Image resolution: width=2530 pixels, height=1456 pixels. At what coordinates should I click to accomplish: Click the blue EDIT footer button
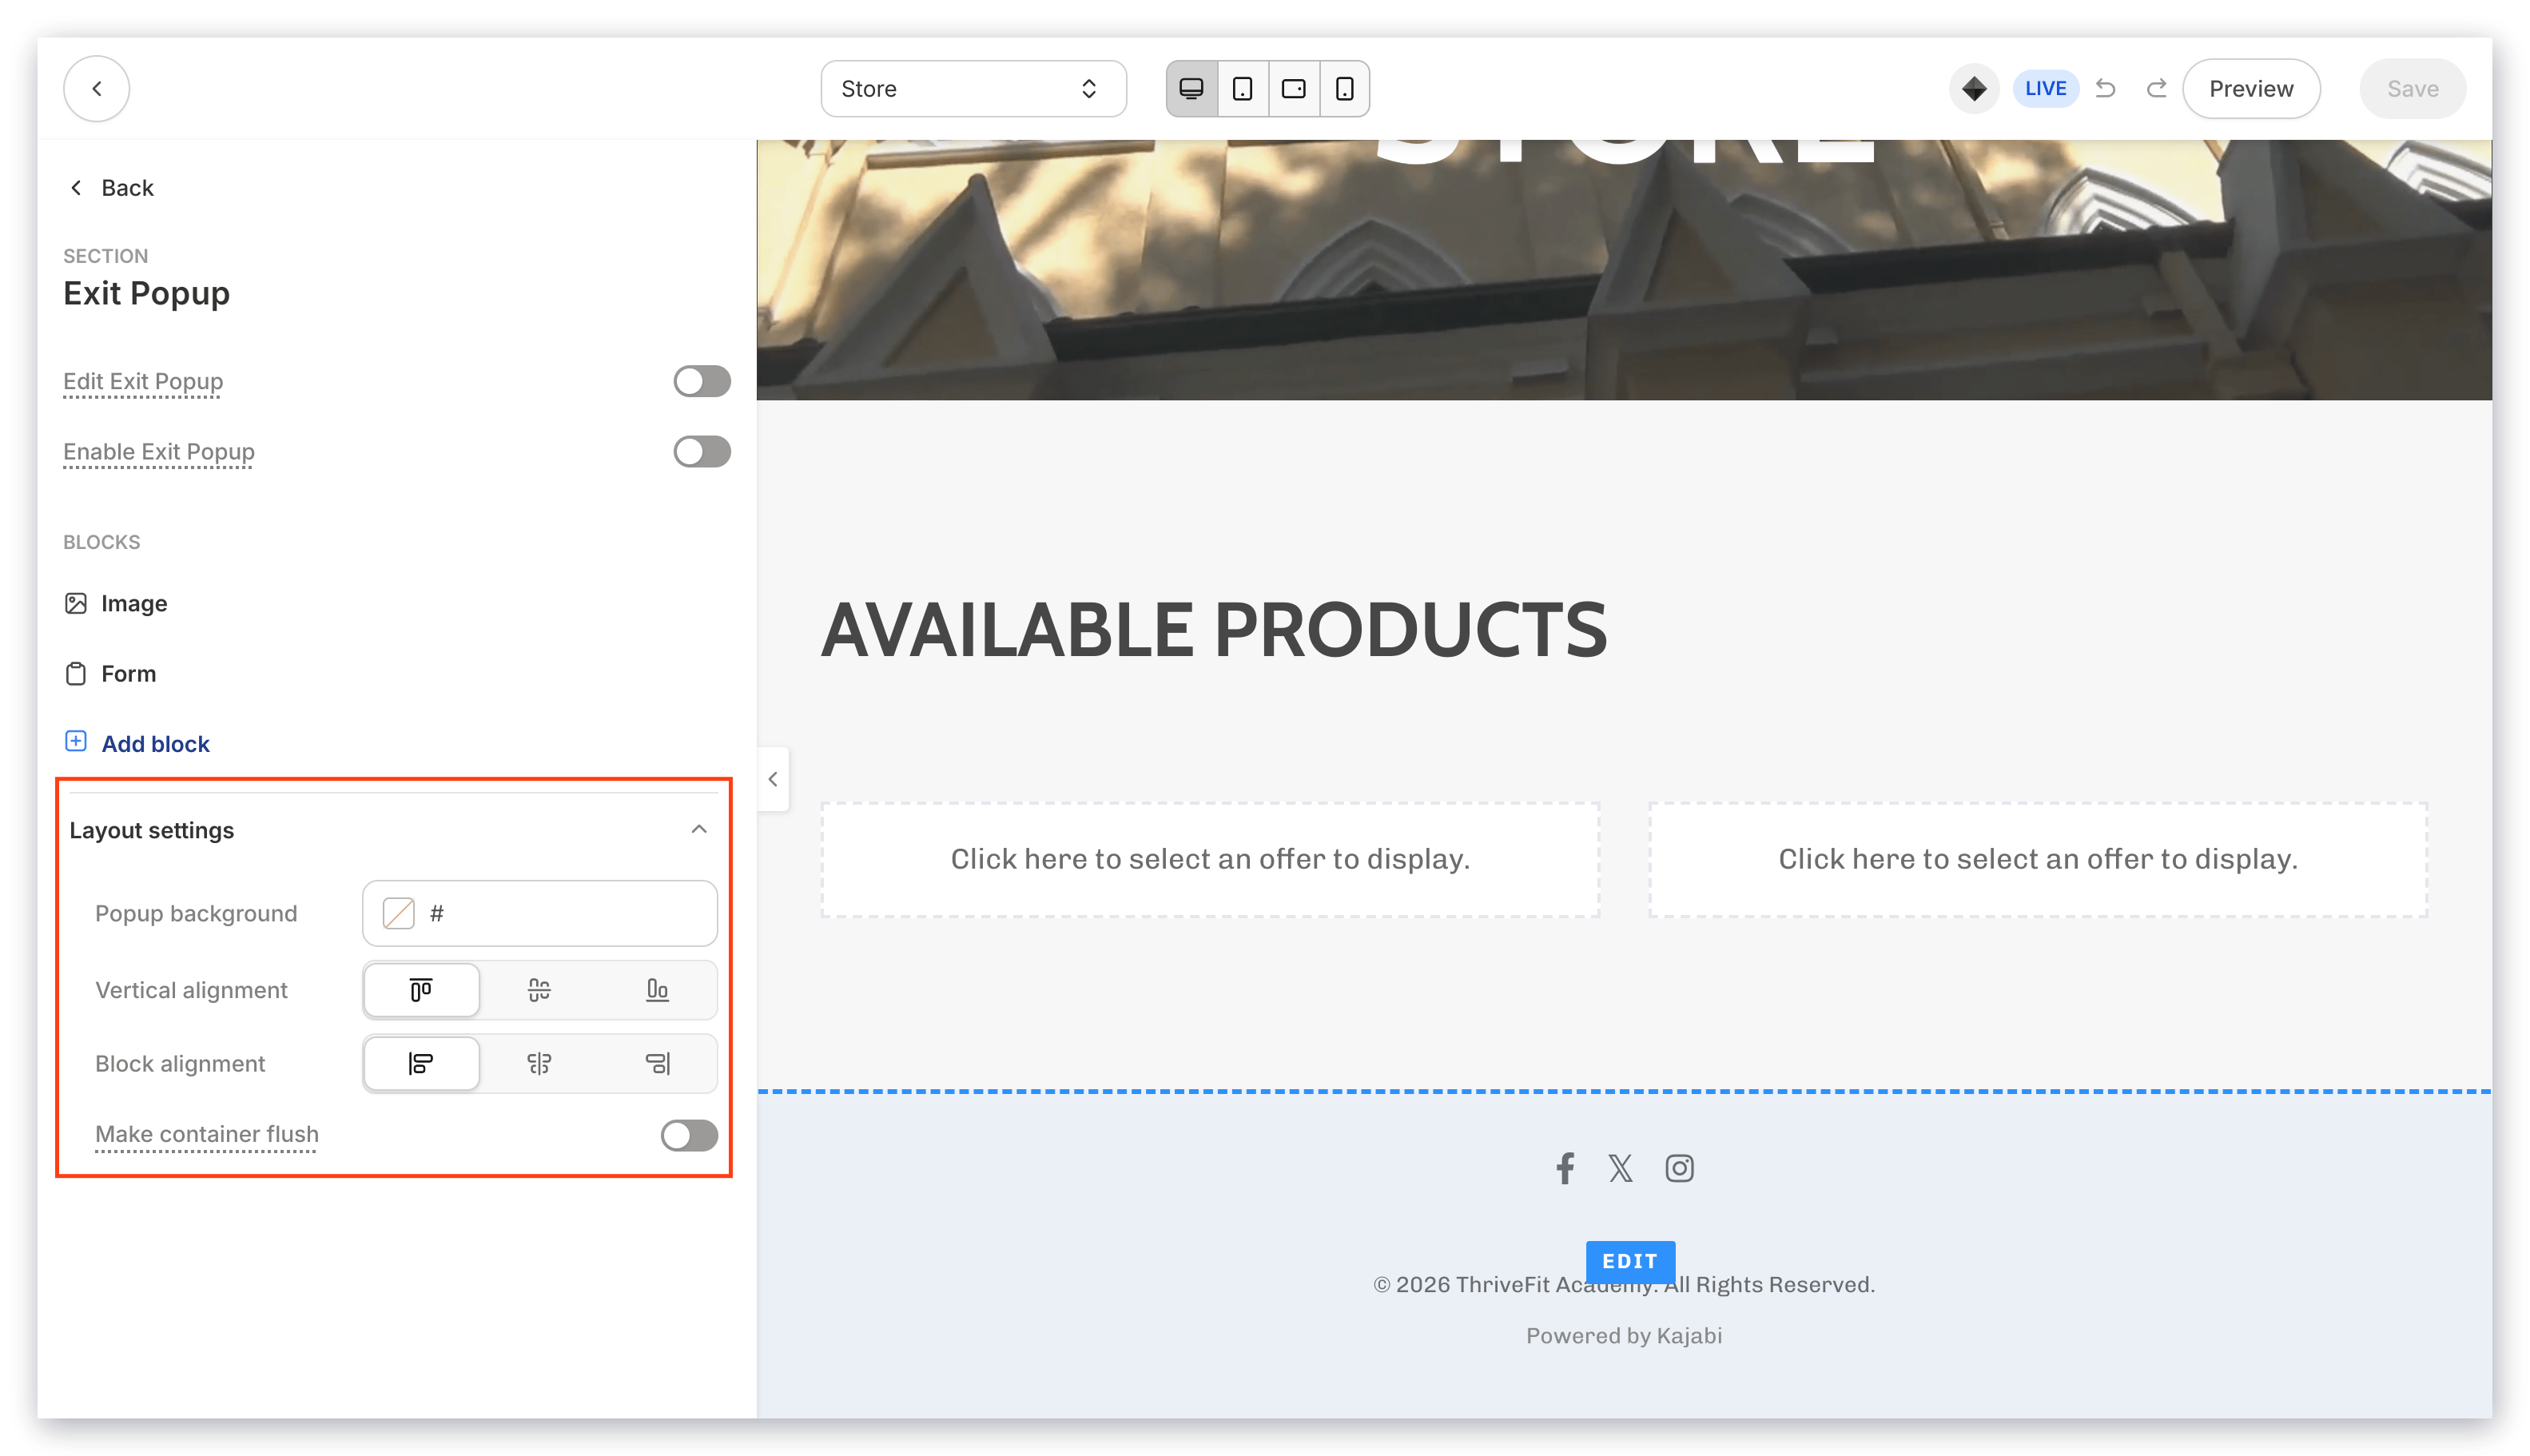[1630, 1261]
